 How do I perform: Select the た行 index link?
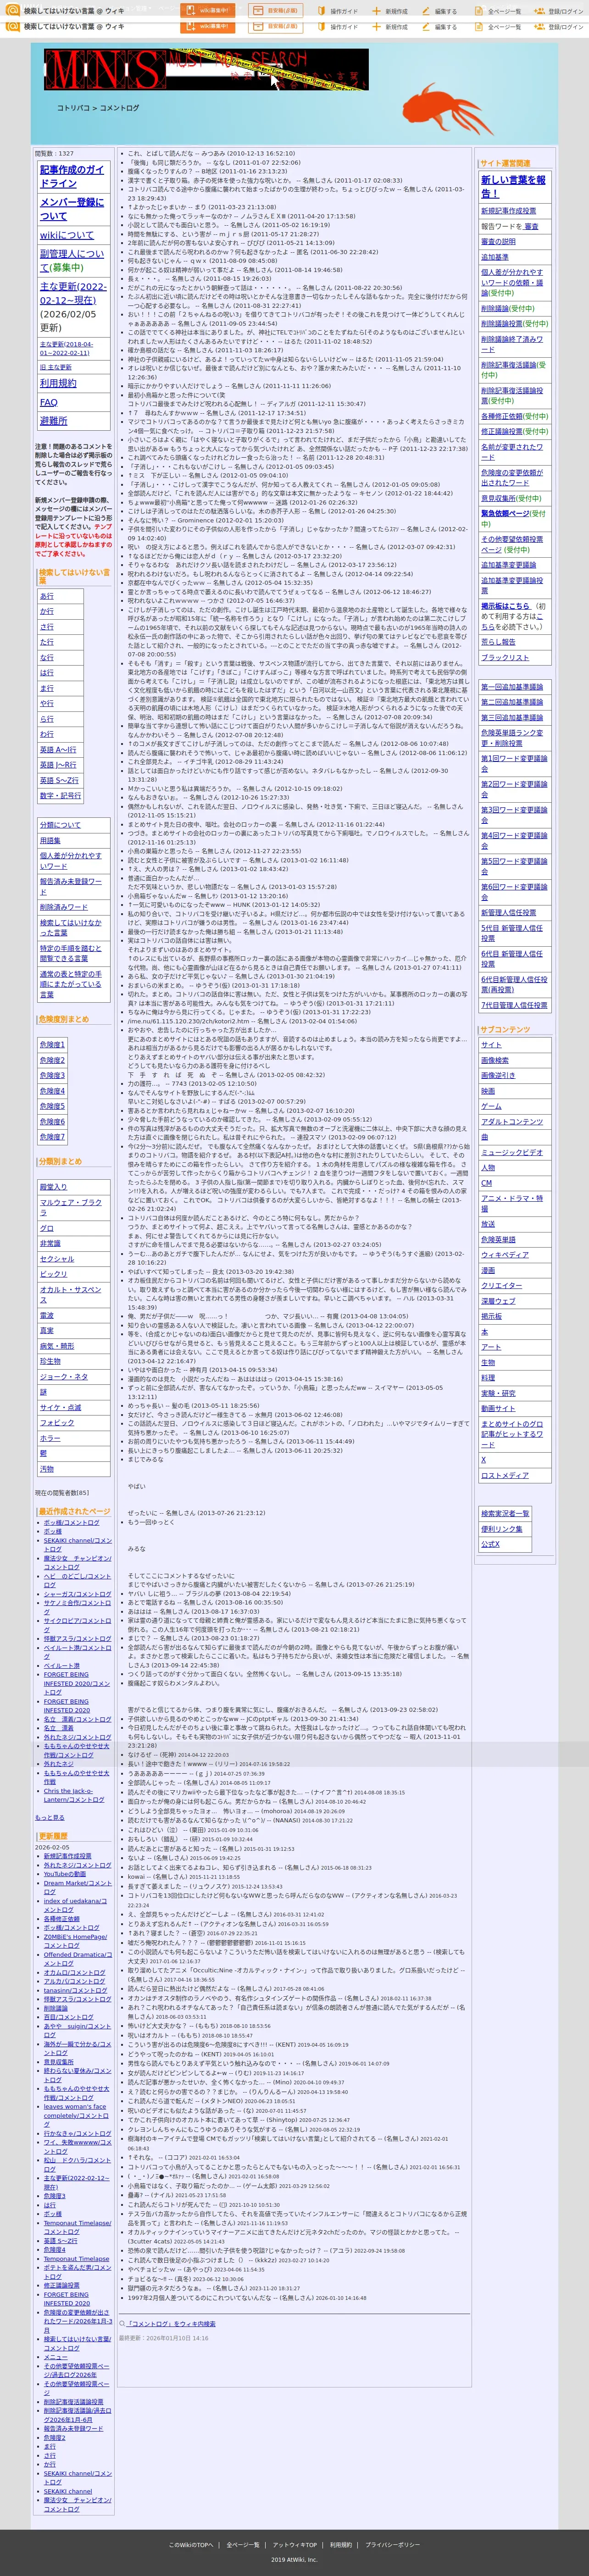click(47, 642)
